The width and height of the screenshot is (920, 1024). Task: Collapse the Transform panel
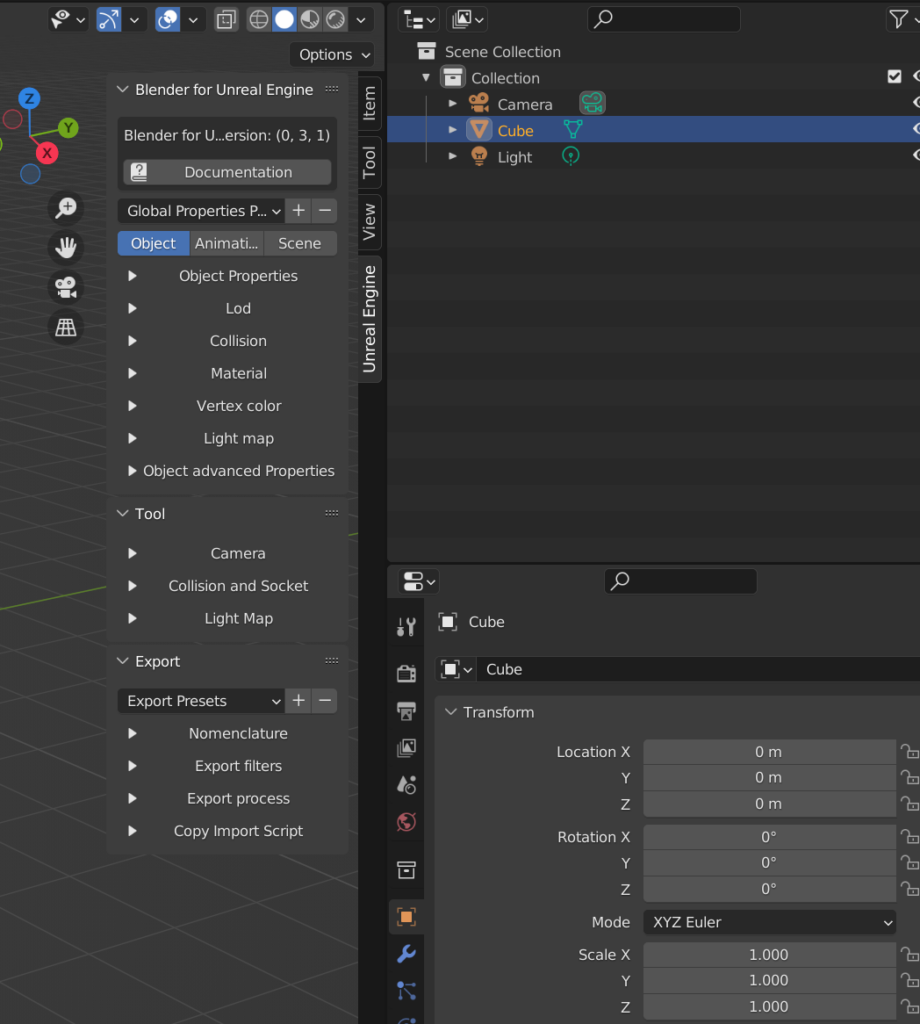point(451,712)
